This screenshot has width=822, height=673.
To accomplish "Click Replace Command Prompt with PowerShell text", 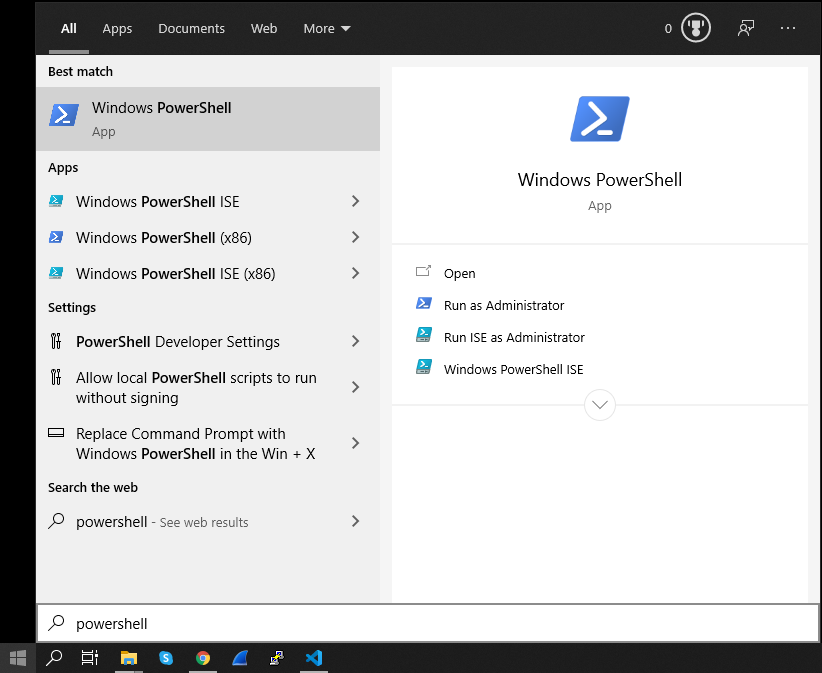I will 196,443.
